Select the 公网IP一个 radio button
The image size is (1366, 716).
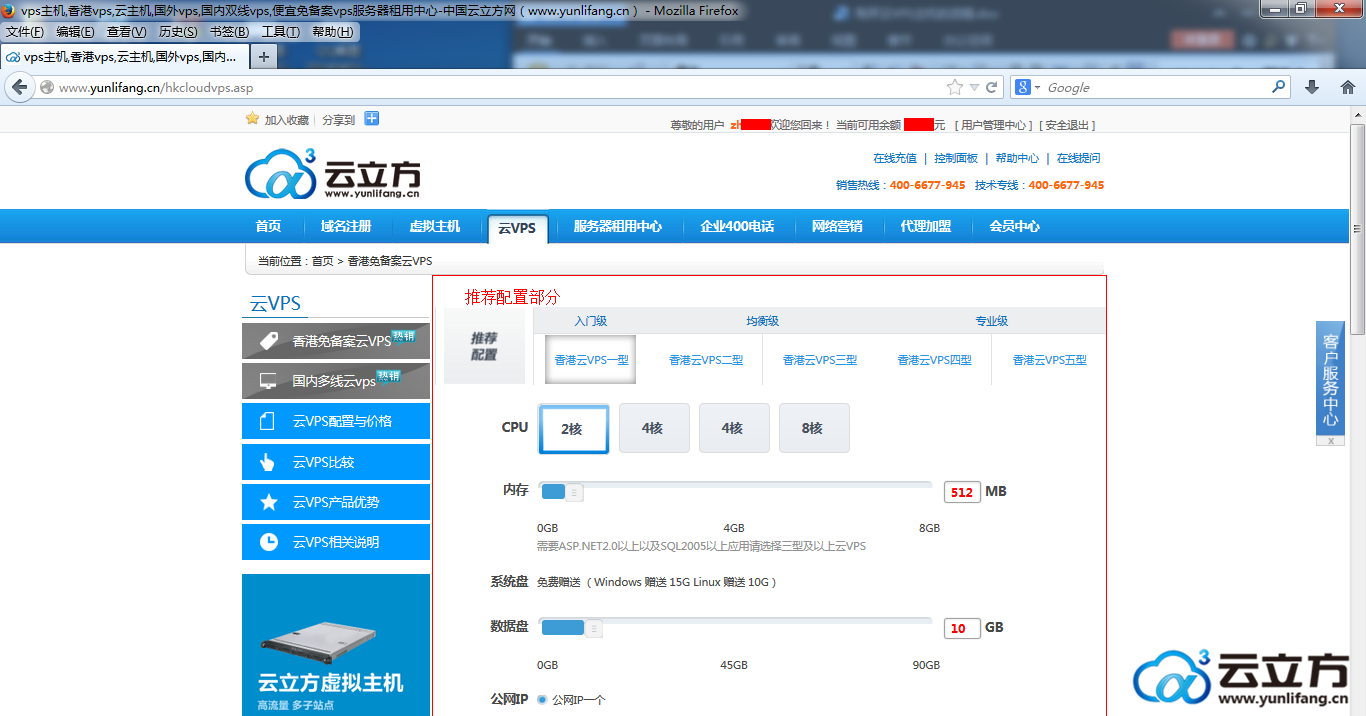pos(542,700)
